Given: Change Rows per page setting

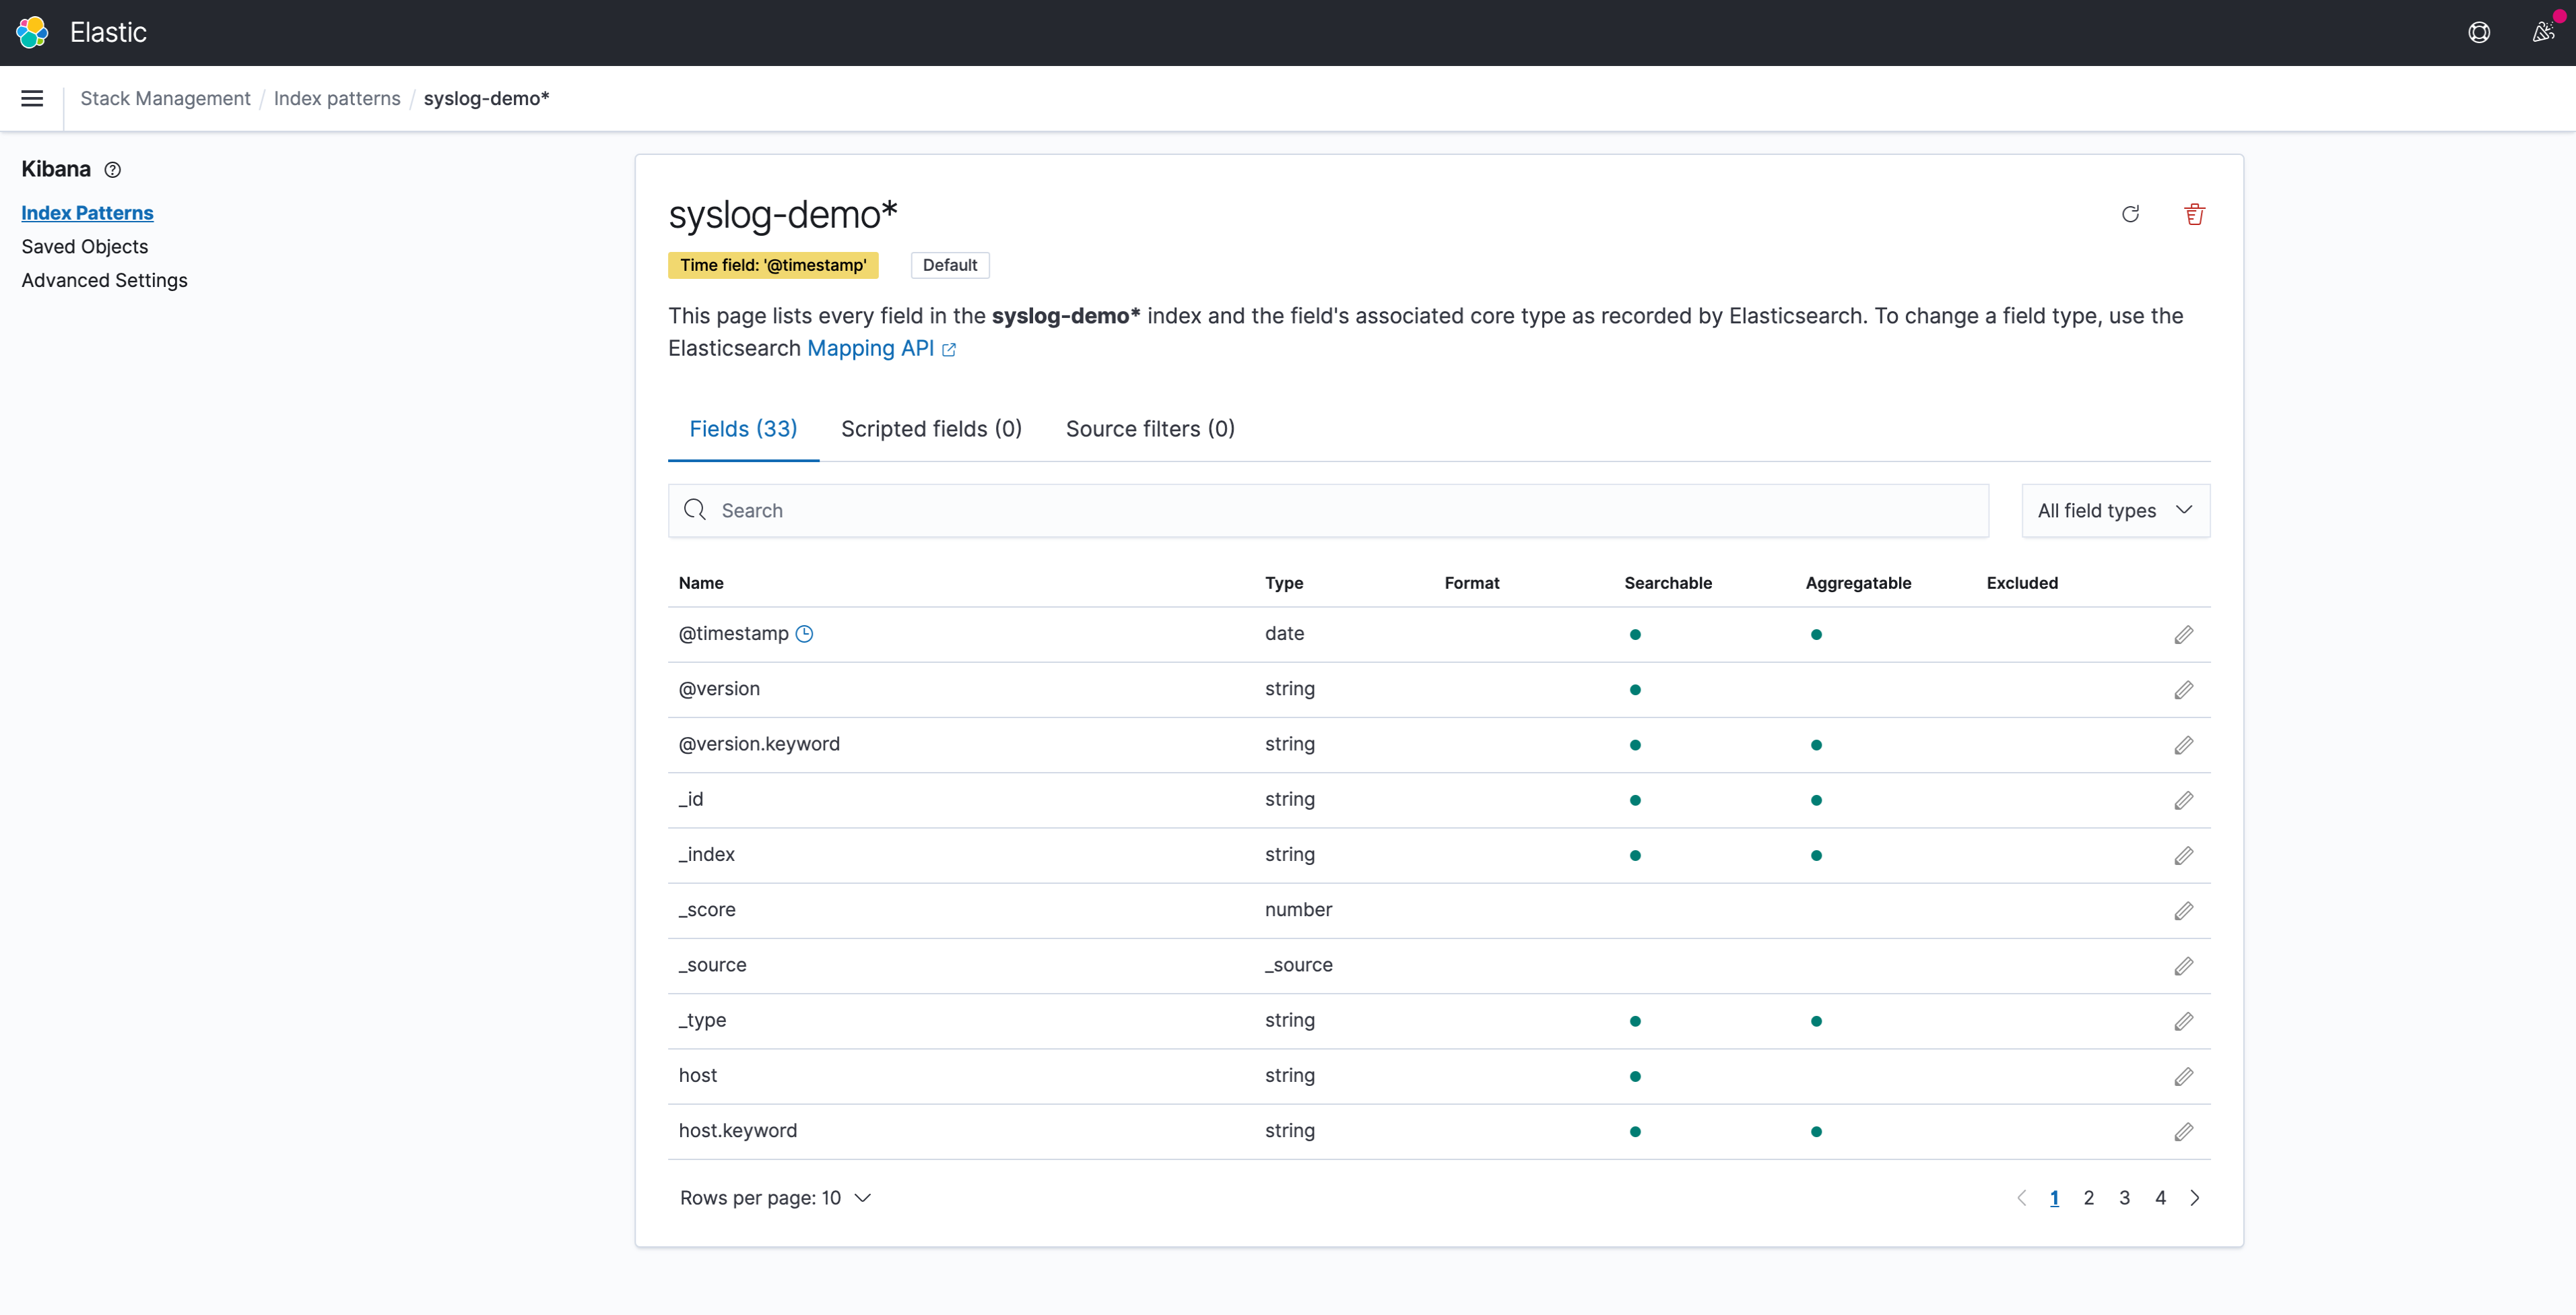Looking at the screenshot, I should [x=775, y=1198].
